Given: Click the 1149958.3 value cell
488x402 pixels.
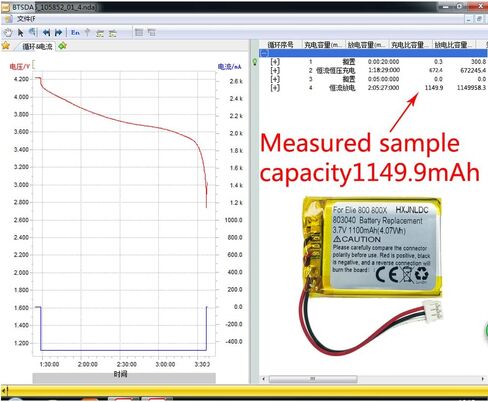Looking at the screenshot, I should click(x=471, y=88).
